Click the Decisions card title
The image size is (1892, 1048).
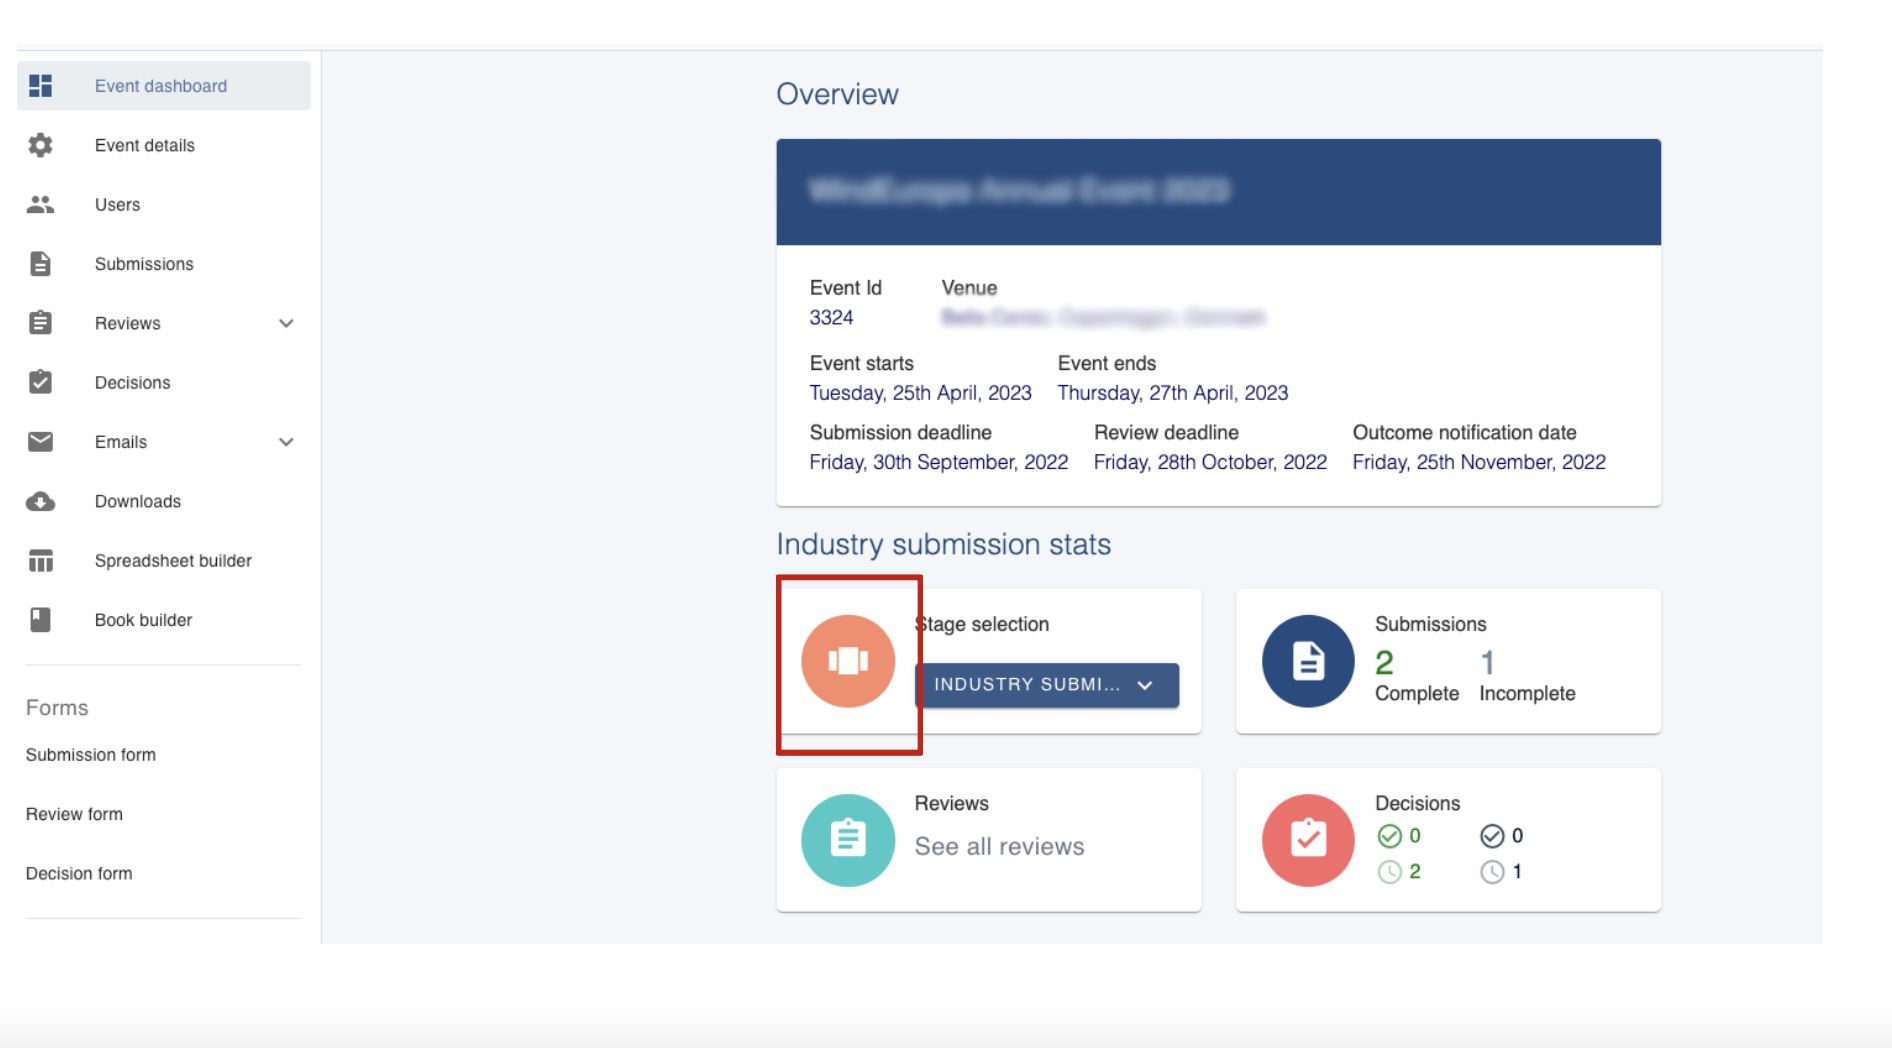tap(1417, 803)
